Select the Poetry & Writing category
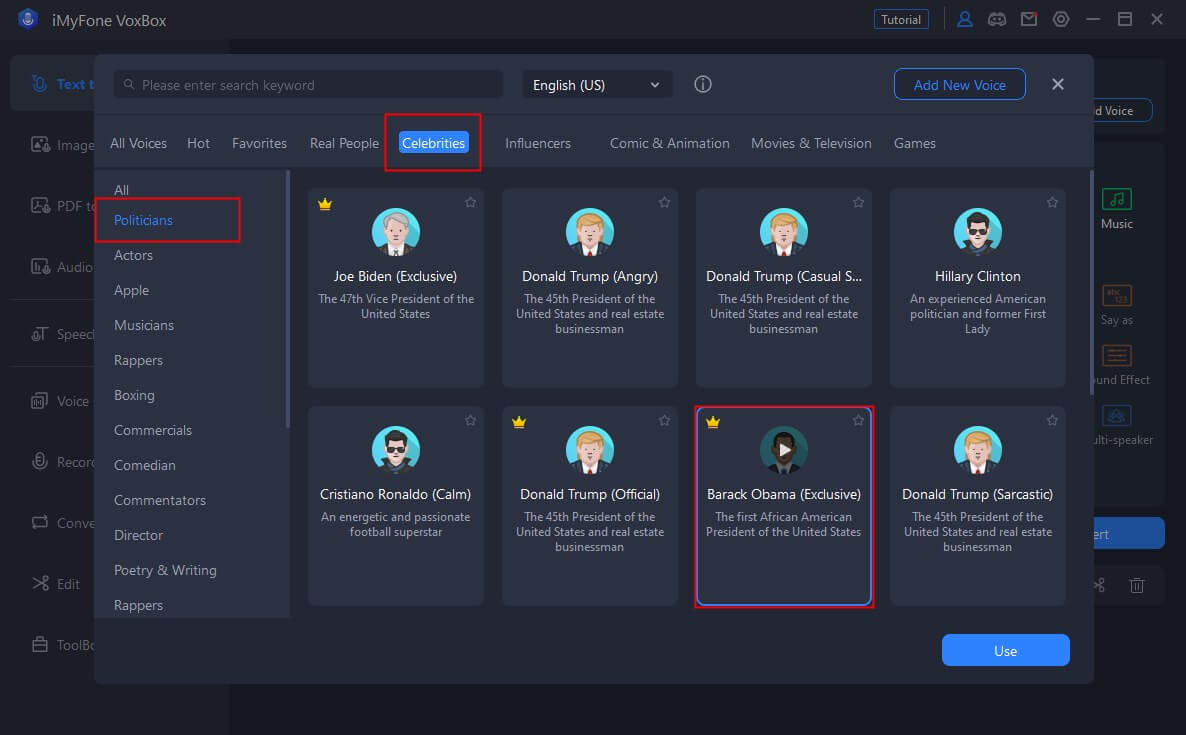 click(x=165, y=570)
